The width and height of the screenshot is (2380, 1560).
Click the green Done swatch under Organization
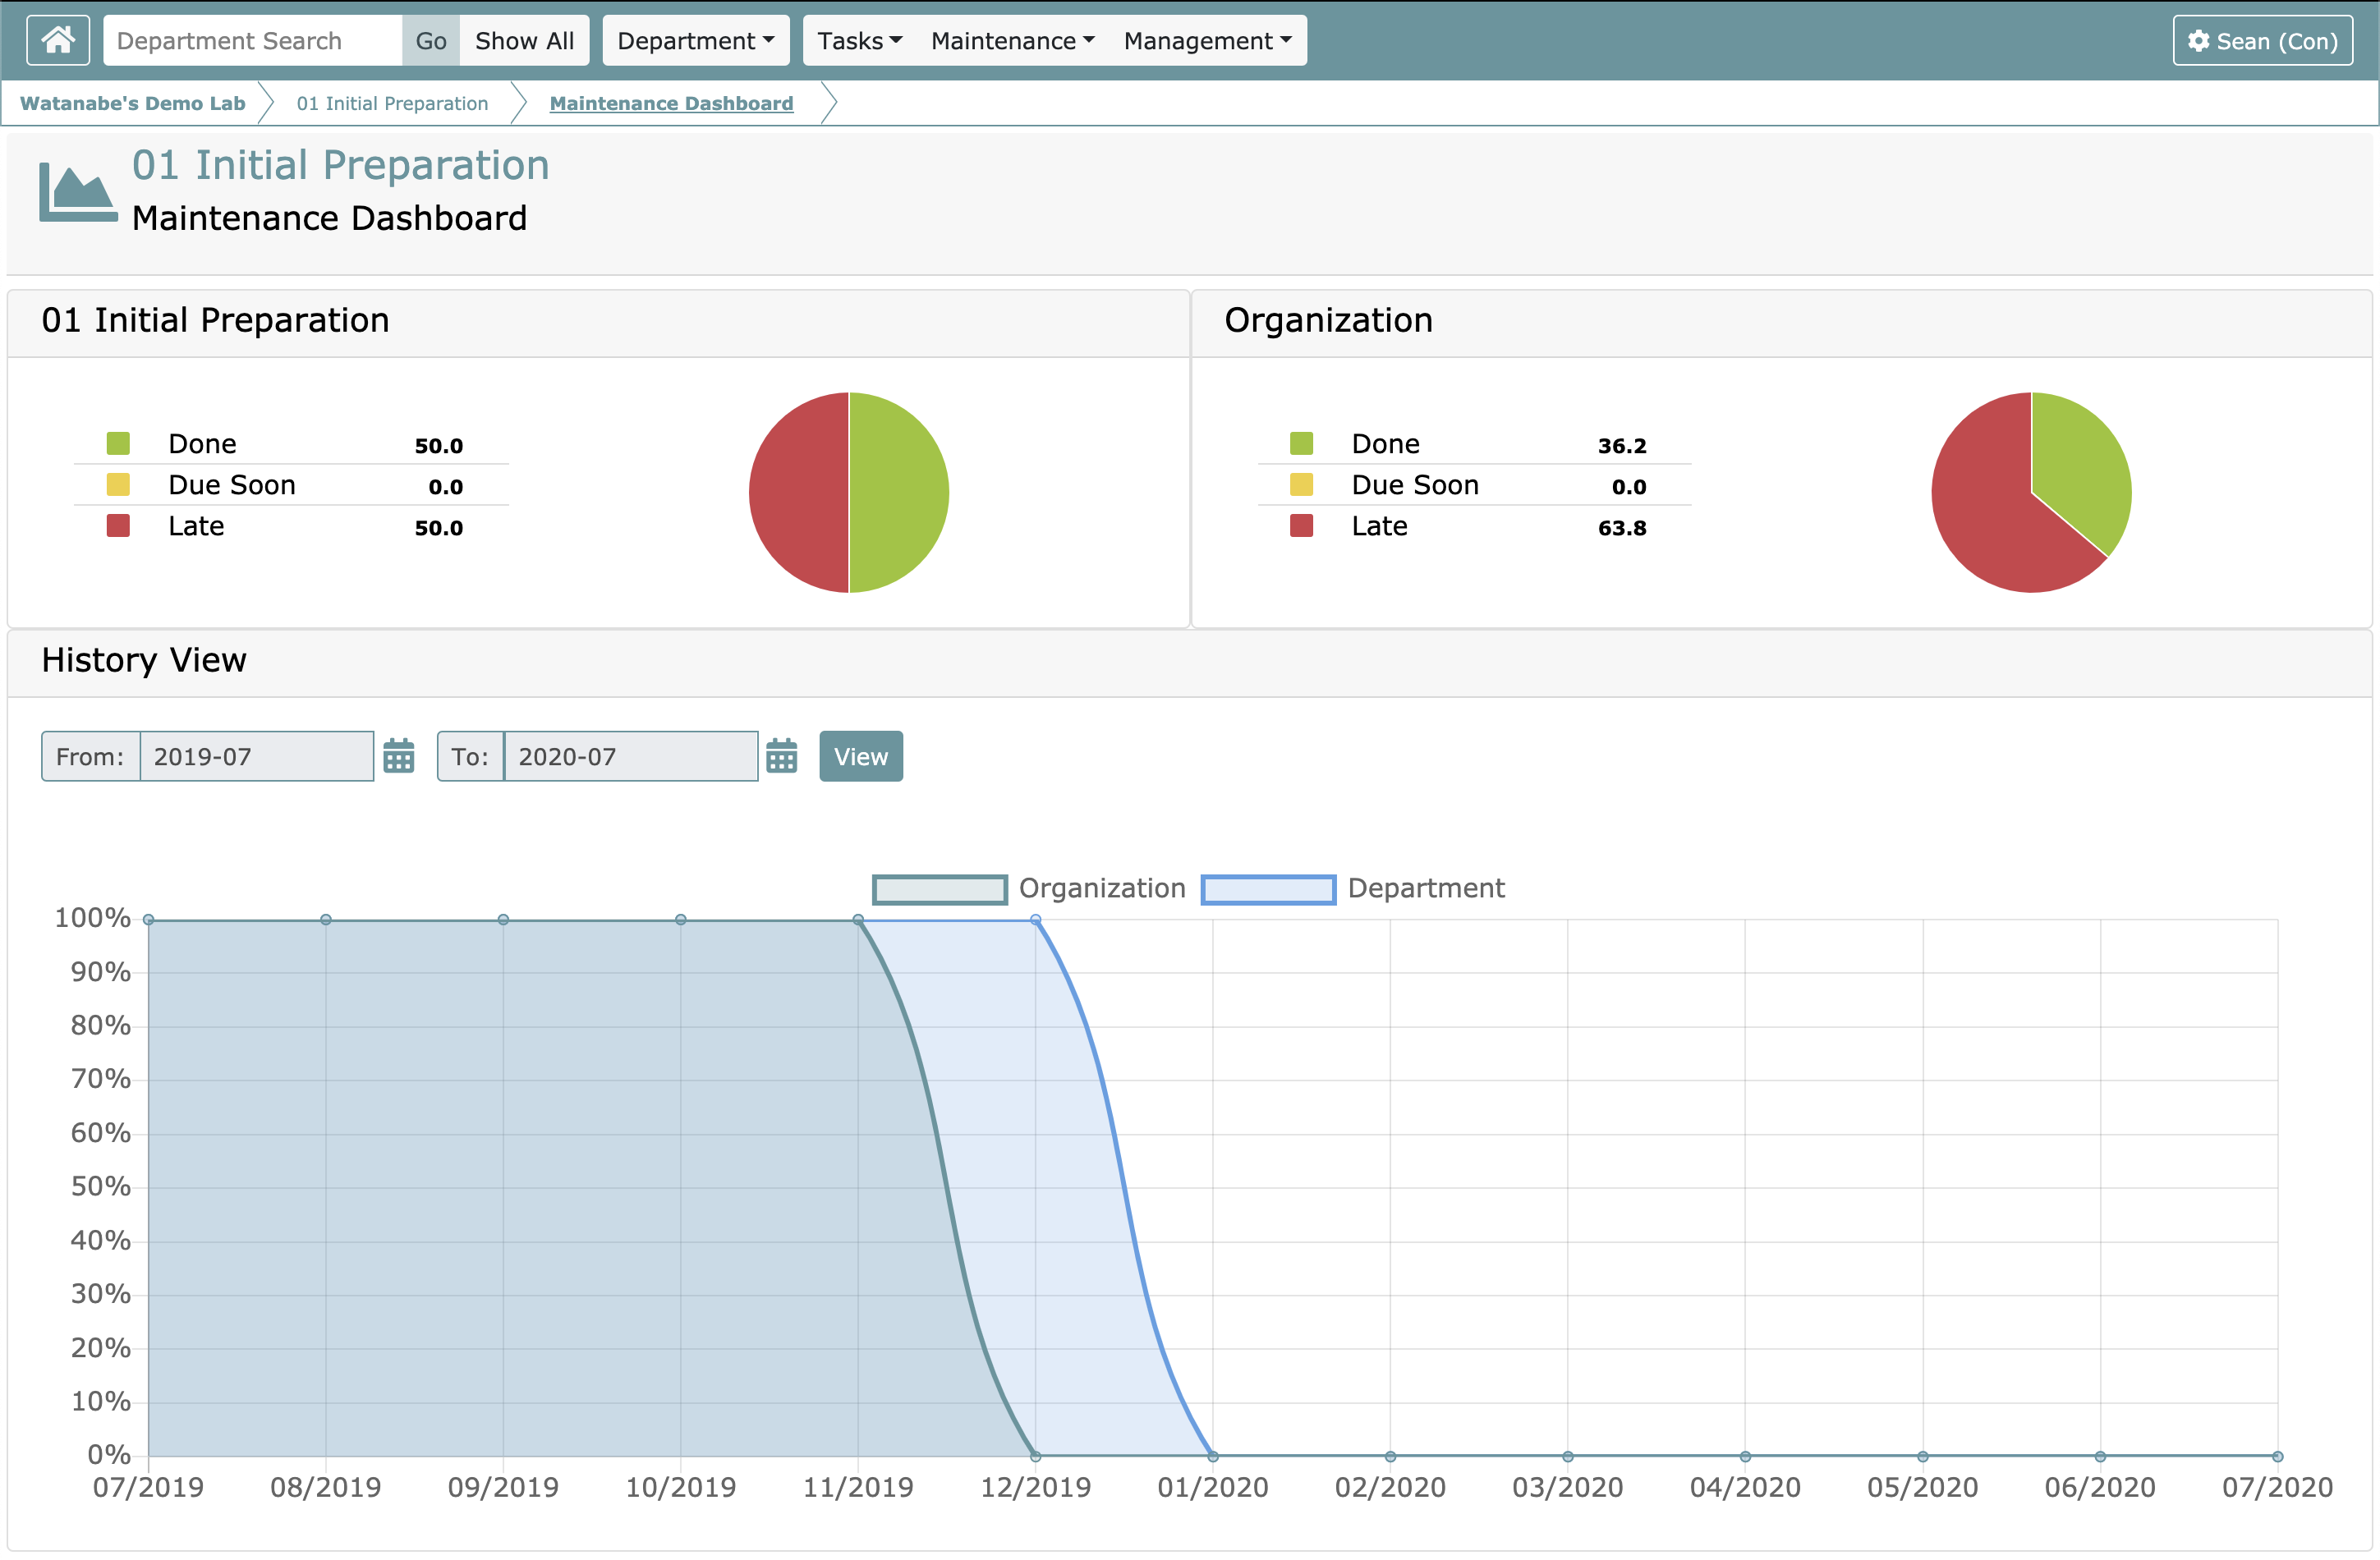[x=1301, y=443]
